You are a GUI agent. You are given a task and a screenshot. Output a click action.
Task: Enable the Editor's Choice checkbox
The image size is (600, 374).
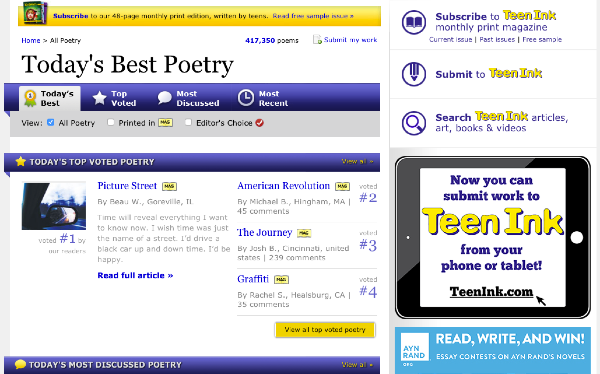[x=188, y=122]
